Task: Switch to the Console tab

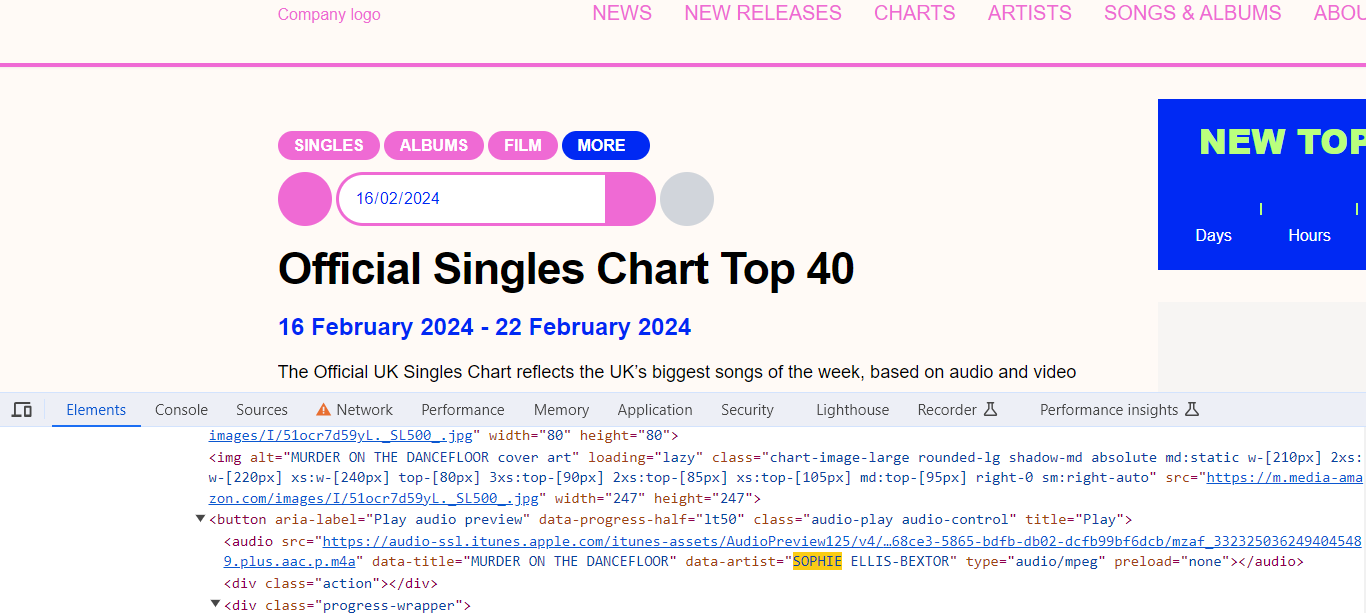Action: 181,410
